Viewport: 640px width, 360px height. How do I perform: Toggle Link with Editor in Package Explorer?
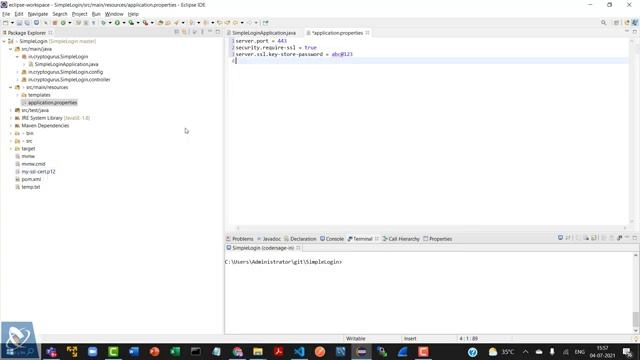tap(184, 32)
